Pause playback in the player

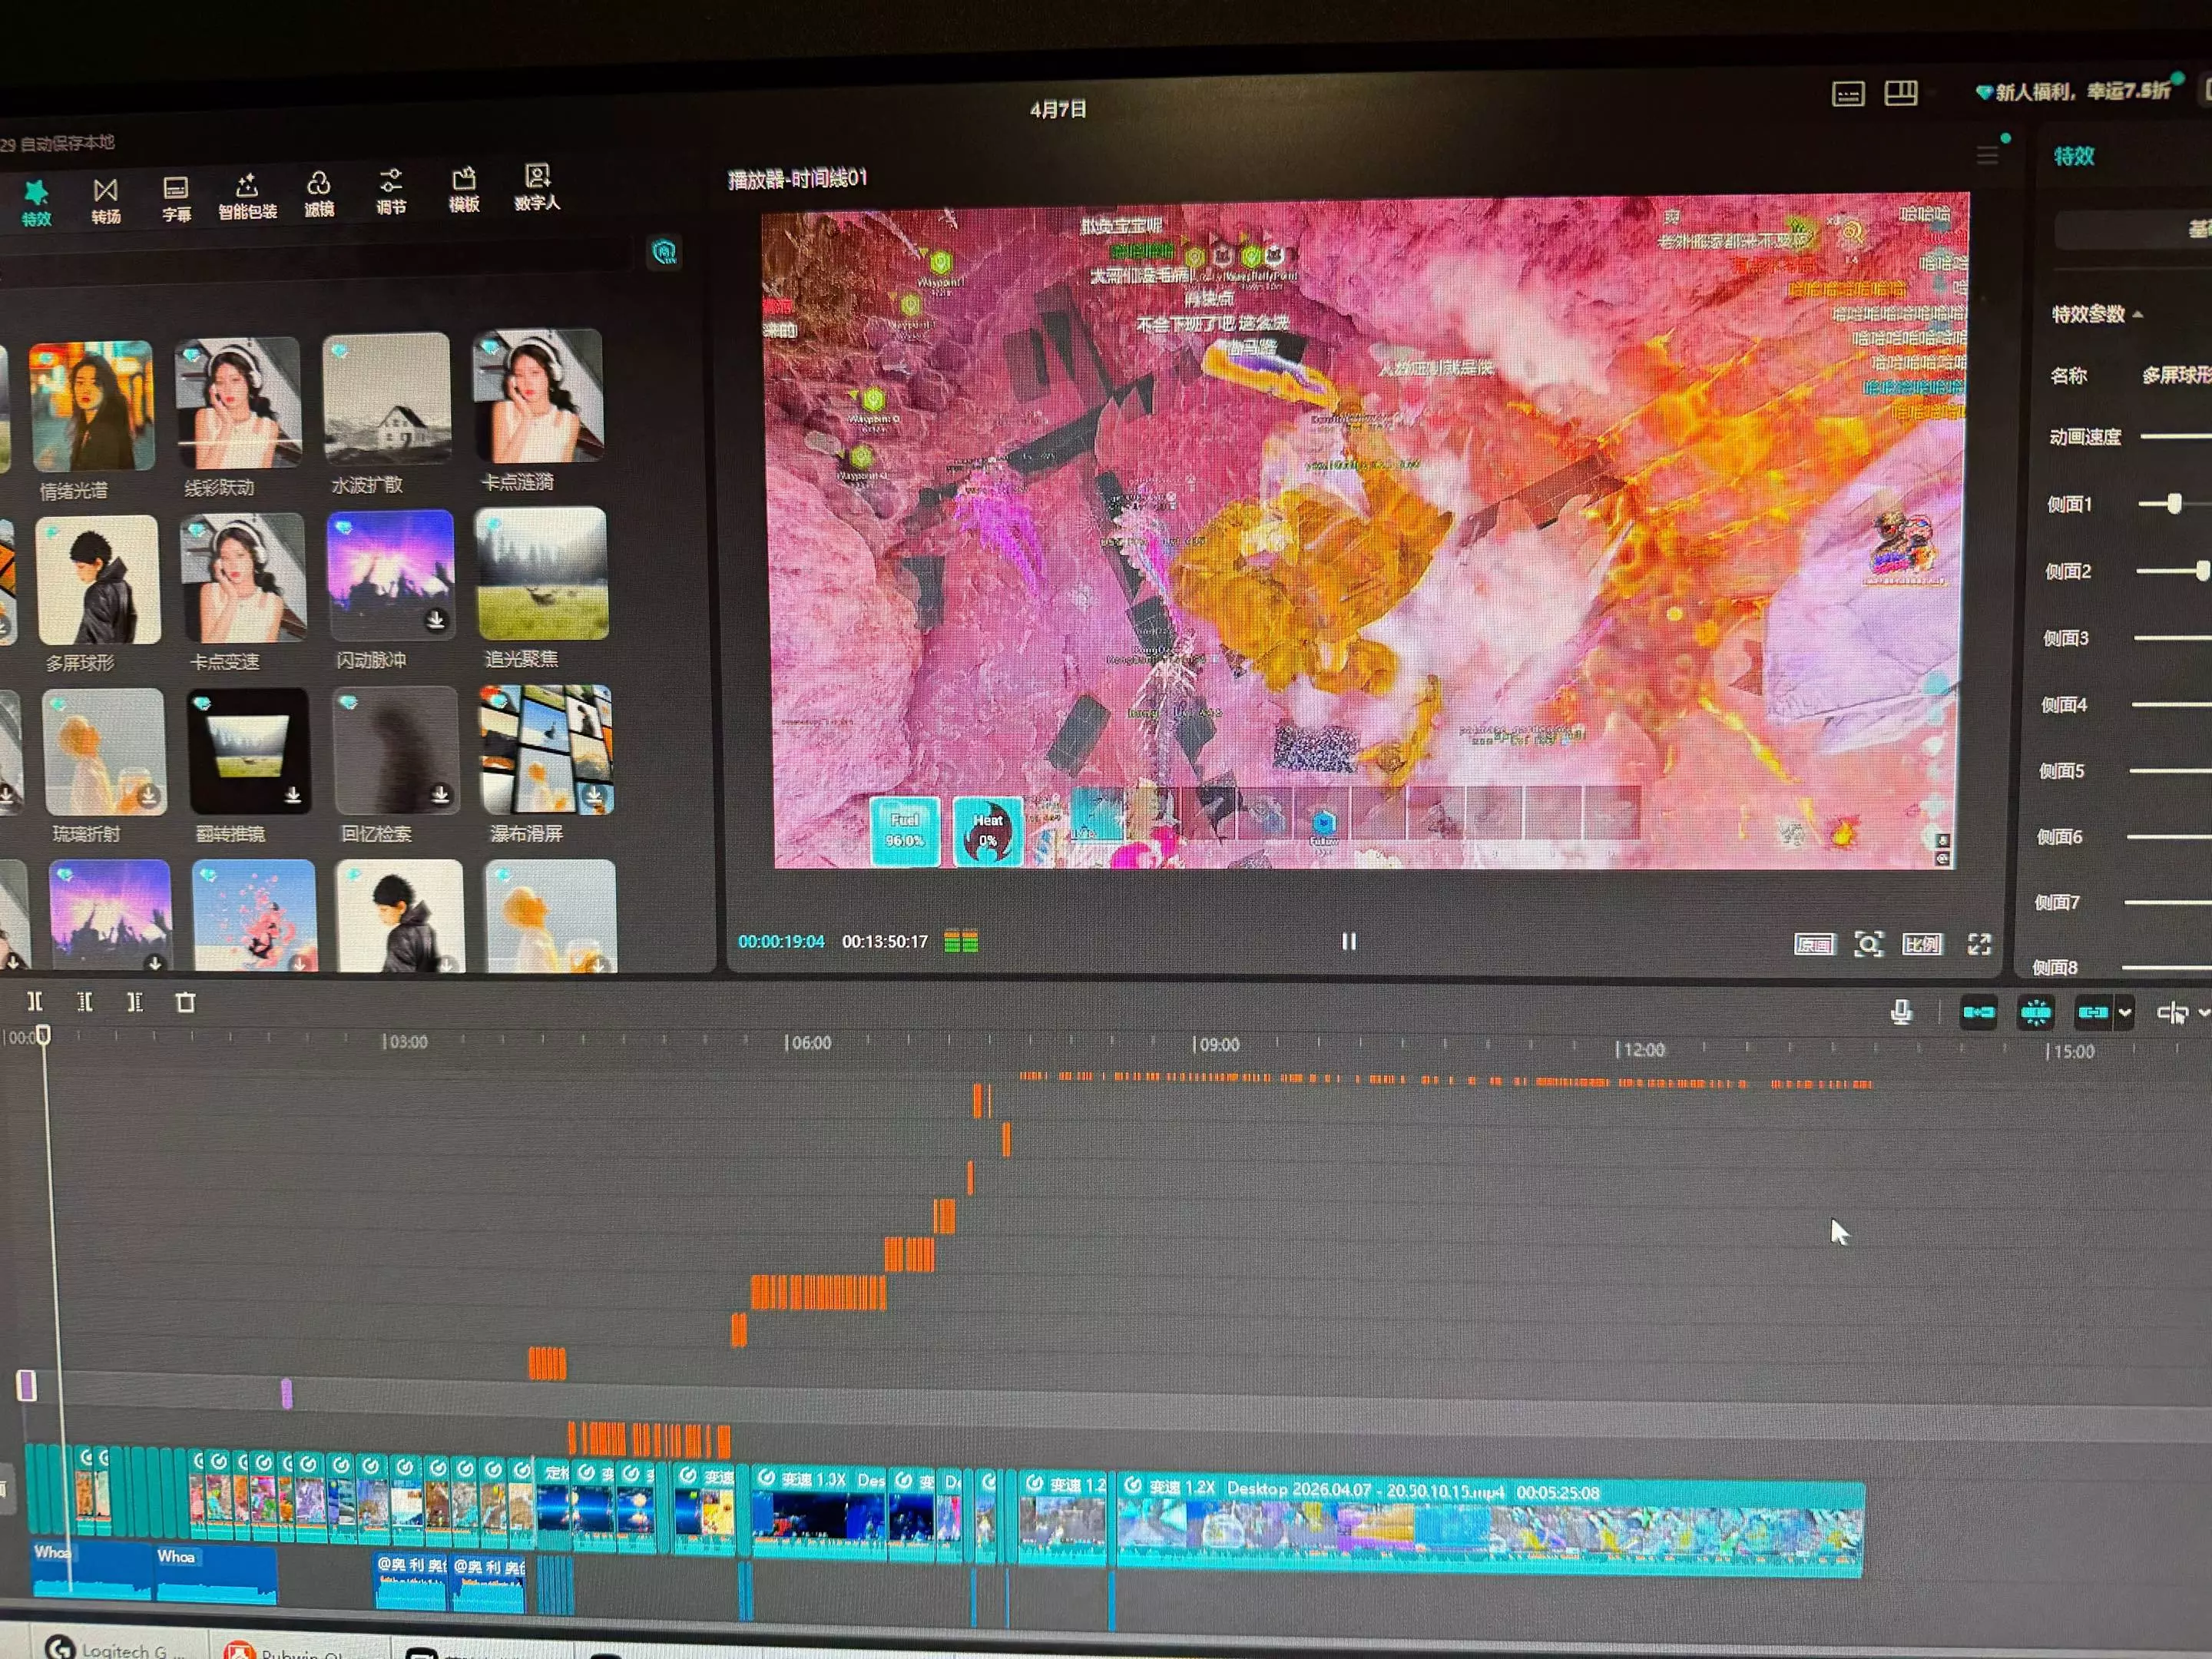click(1349, 941)
